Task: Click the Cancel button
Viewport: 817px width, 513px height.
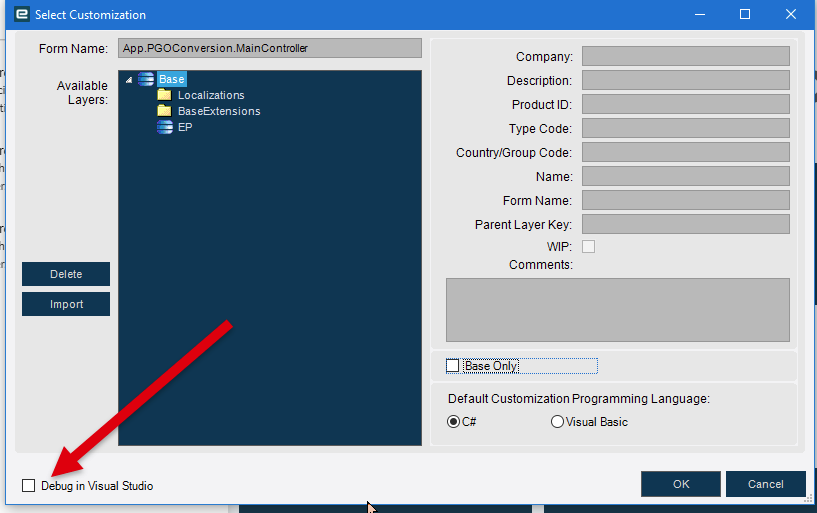Action: tap(765, 484)
